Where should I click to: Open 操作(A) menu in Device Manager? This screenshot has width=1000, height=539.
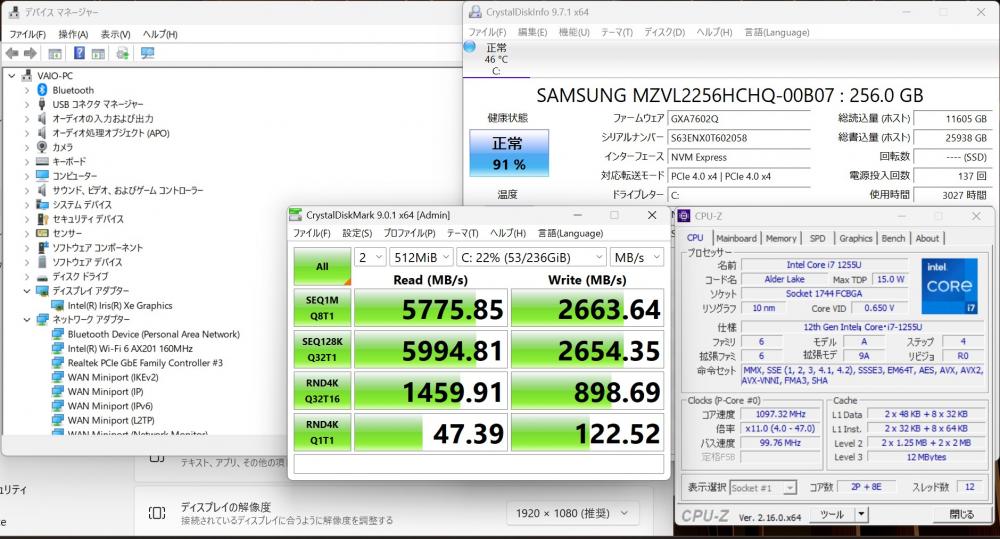pos(73,34)
